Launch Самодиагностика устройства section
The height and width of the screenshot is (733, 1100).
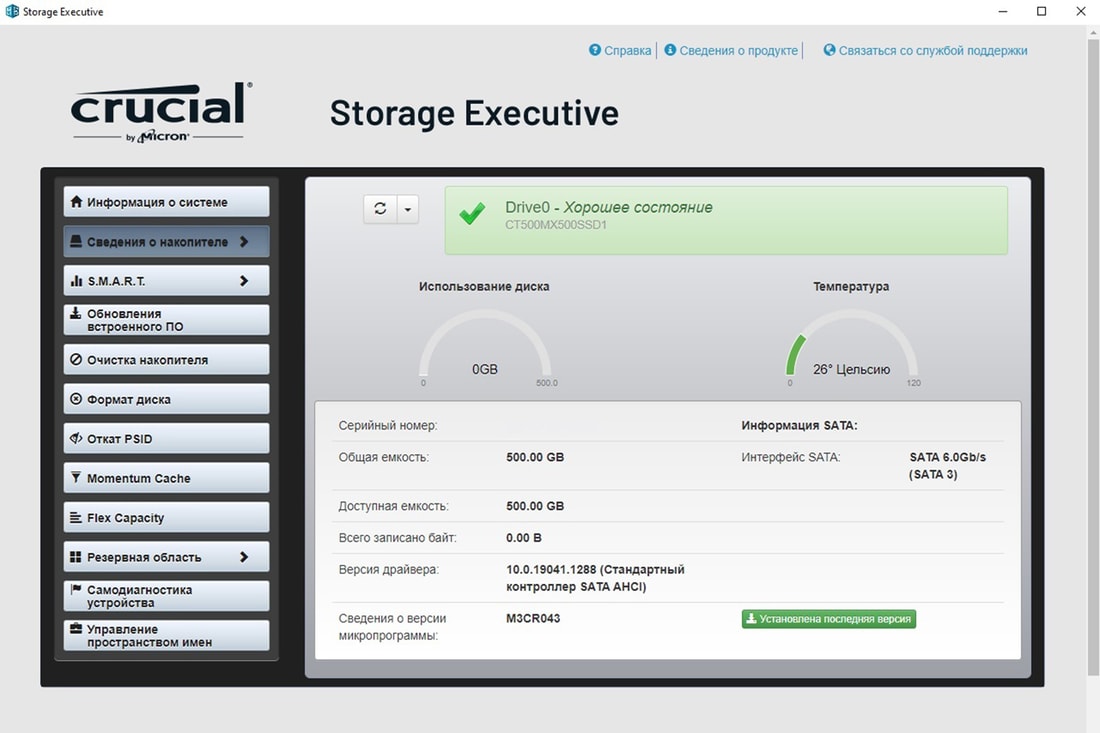pyautogui.click(x=166, y=596)
